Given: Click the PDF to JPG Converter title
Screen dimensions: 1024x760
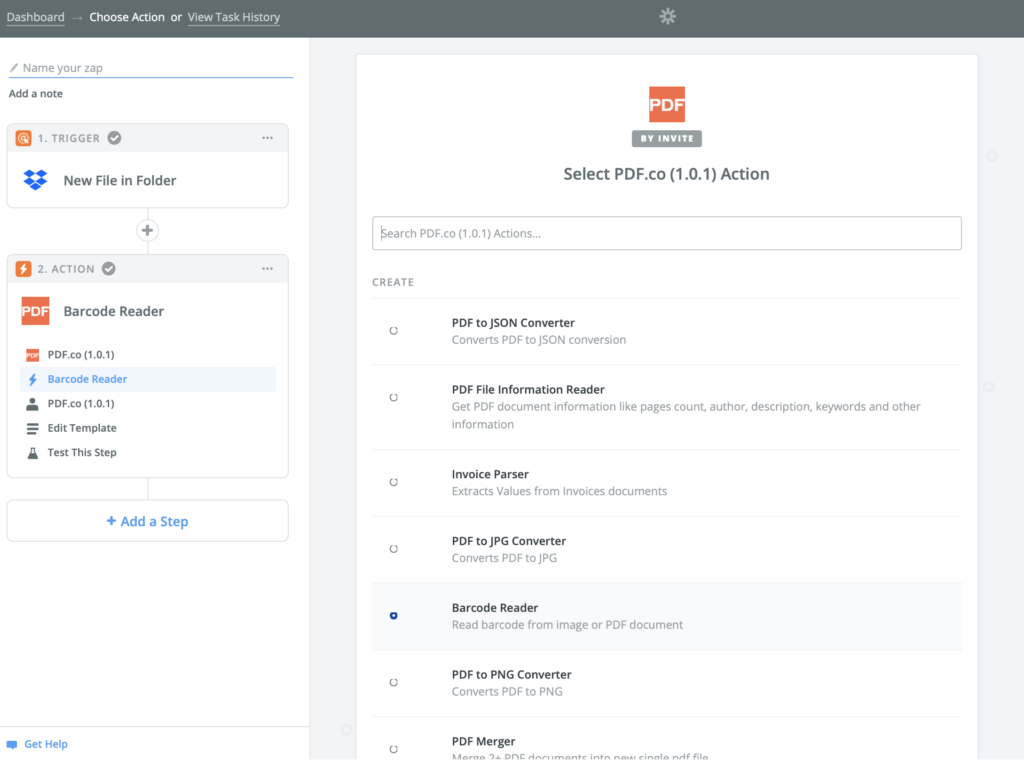Looking at the screenshot, I should click(x=509, y=541).
